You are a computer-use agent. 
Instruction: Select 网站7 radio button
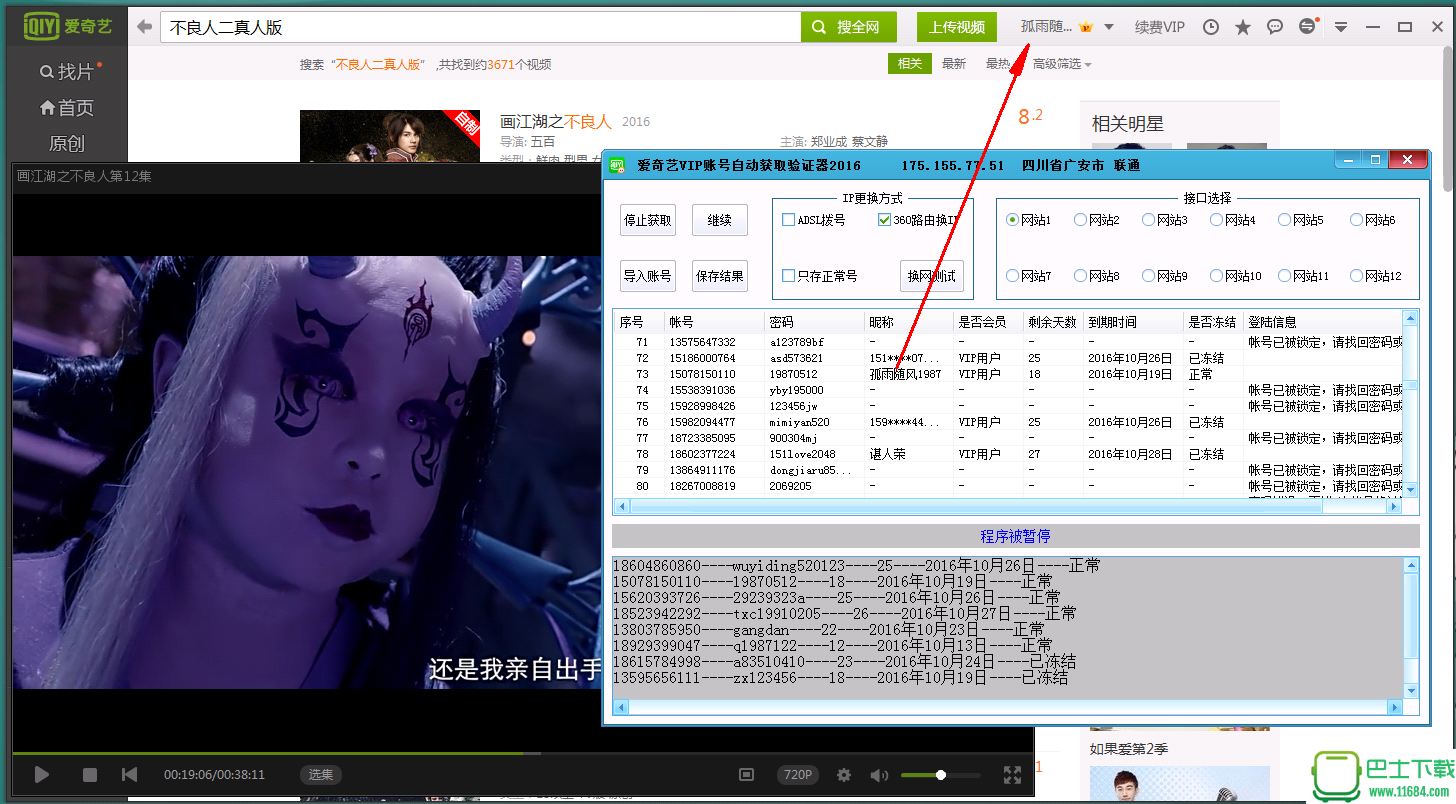(x=1012, y=276)
